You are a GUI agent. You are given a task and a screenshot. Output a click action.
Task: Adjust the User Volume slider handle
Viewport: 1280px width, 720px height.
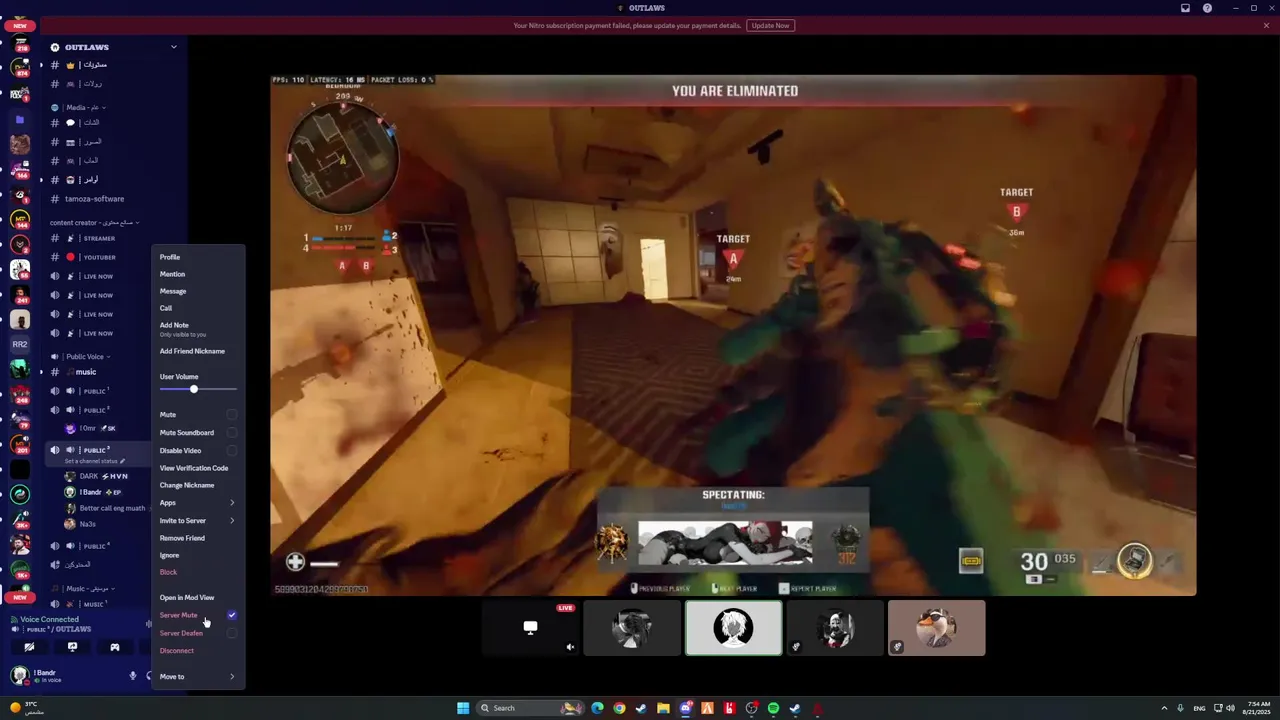pyautogui.click(x=194, y=389)
